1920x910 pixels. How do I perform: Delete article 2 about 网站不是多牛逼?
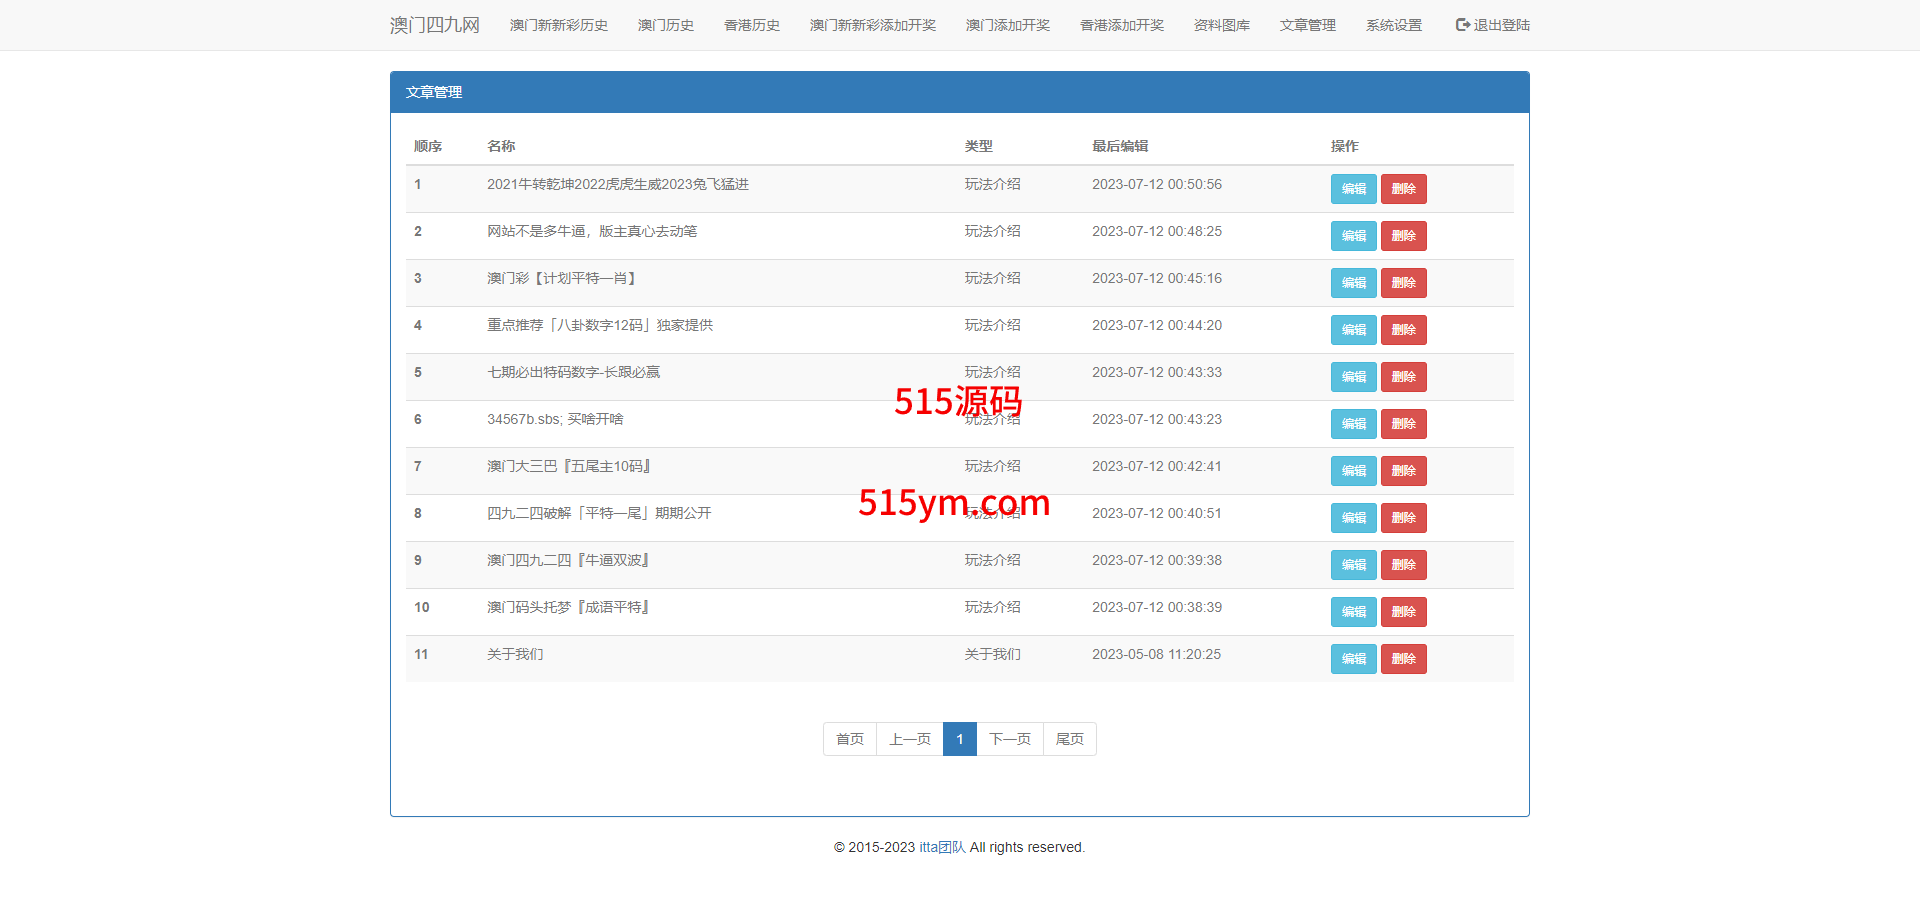(x=1403, y=236)
